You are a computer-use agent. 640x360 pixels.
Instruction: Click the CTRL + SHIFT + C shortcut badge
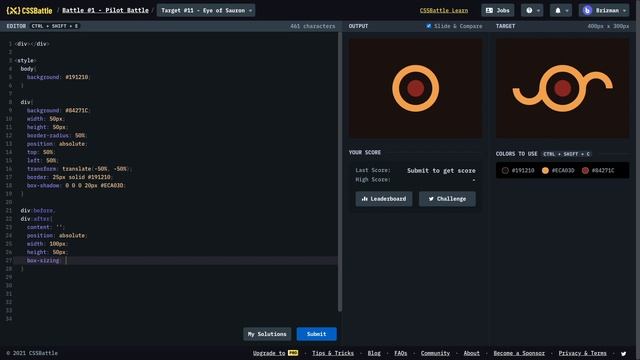pos(567,154)
